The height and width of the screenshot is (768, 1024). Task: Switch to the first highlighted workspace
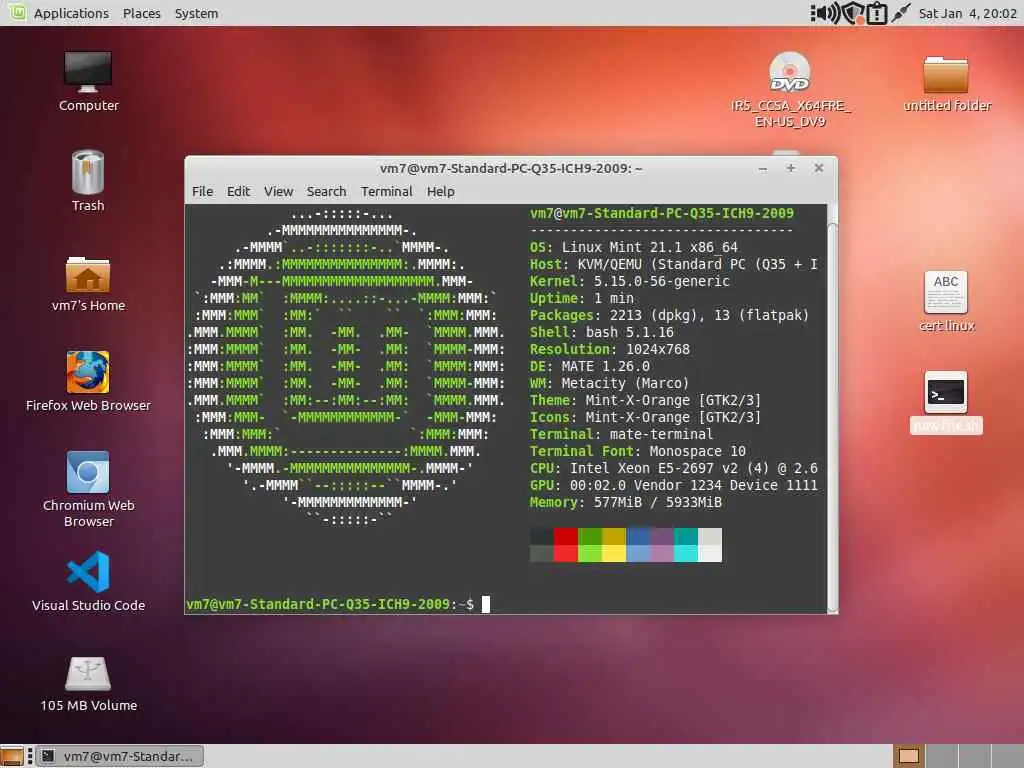click(909, 756)
